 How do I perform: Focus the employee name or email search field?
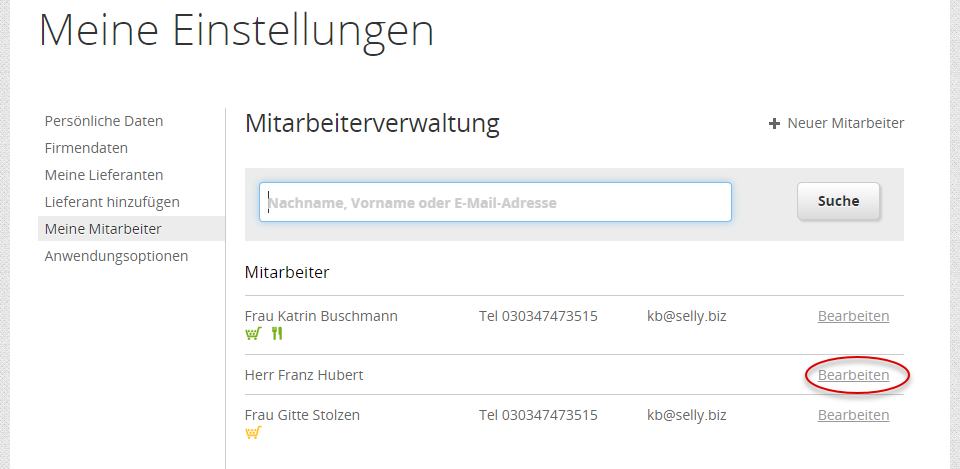coord(495,202)
